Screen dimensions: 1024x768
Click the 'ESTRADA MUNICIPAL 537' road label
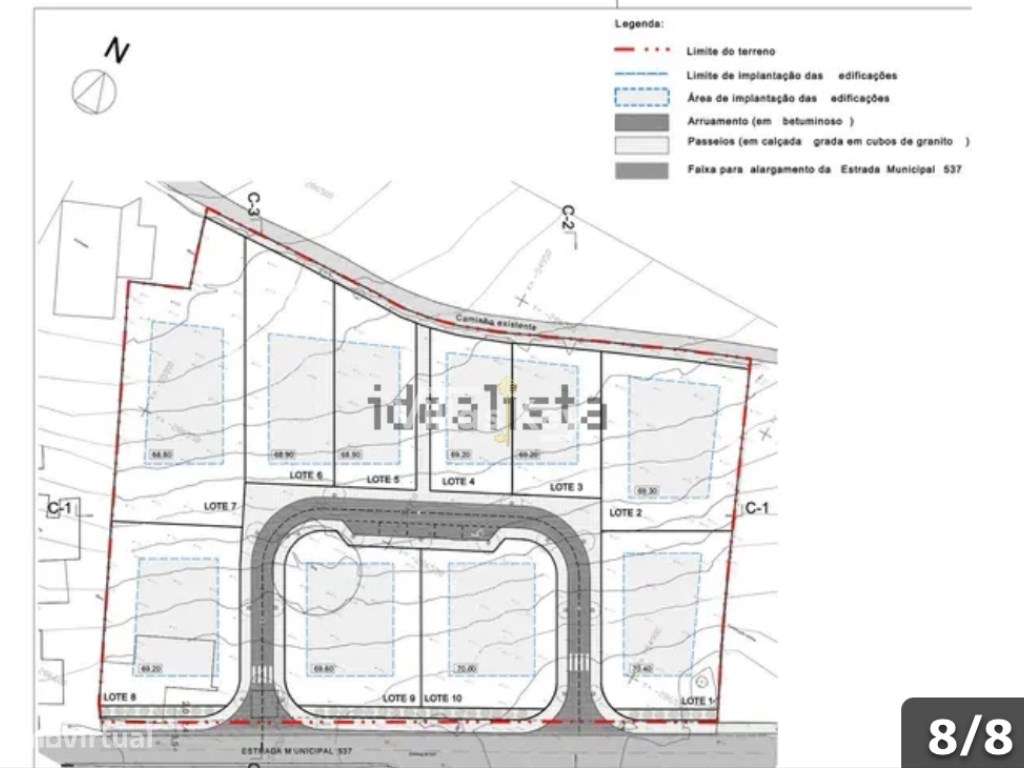296,751
